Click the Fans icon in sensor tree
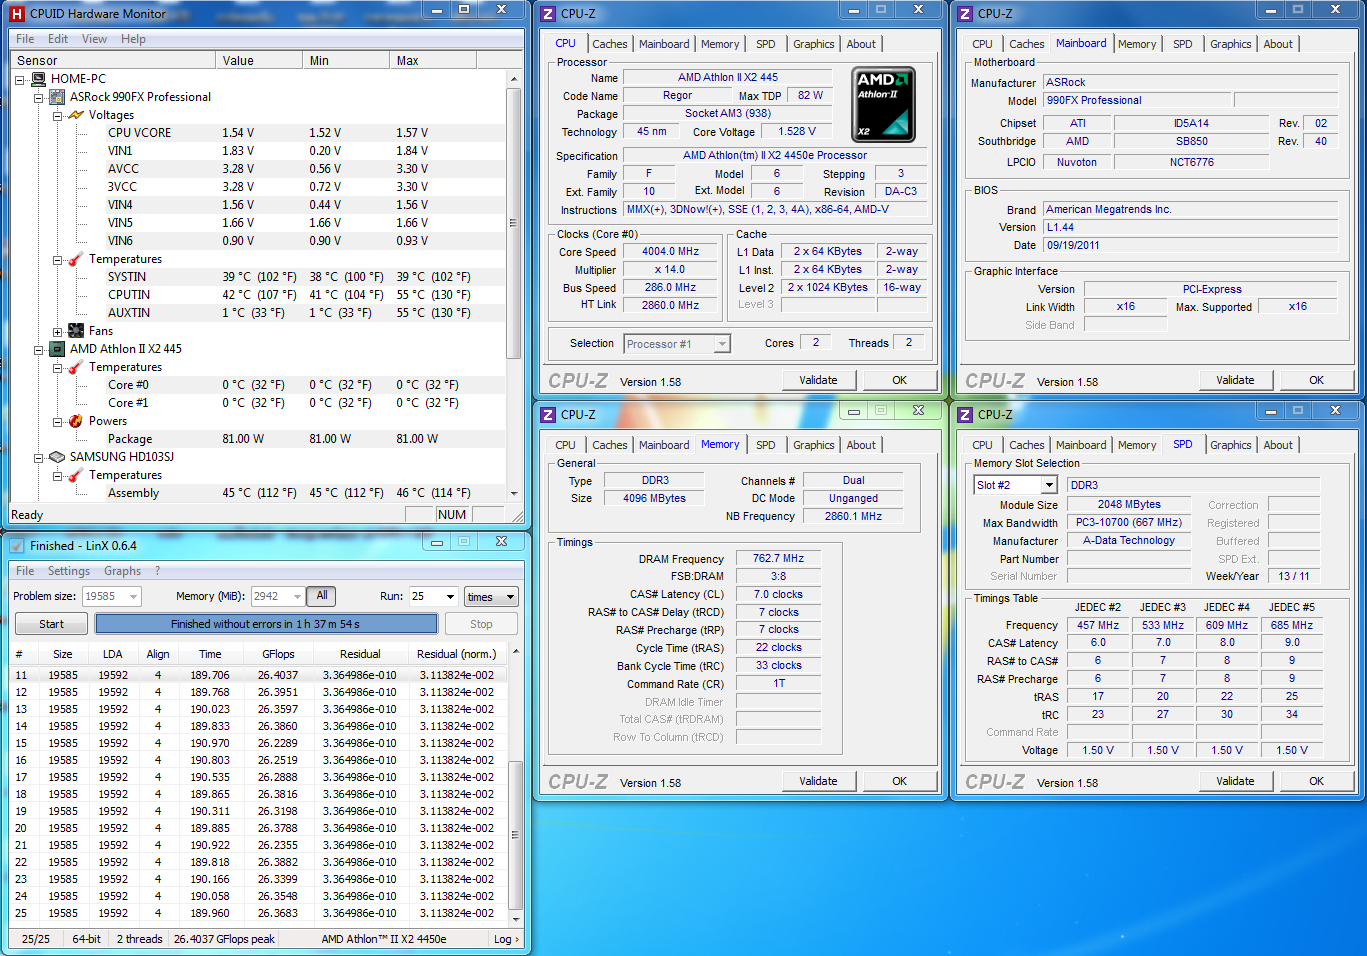Screen dimensions: 1367x956 [76, 331]
